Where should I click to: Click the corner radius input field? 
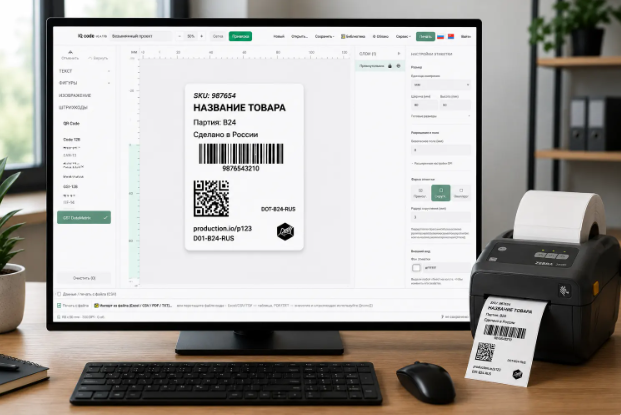click(441, 217)
